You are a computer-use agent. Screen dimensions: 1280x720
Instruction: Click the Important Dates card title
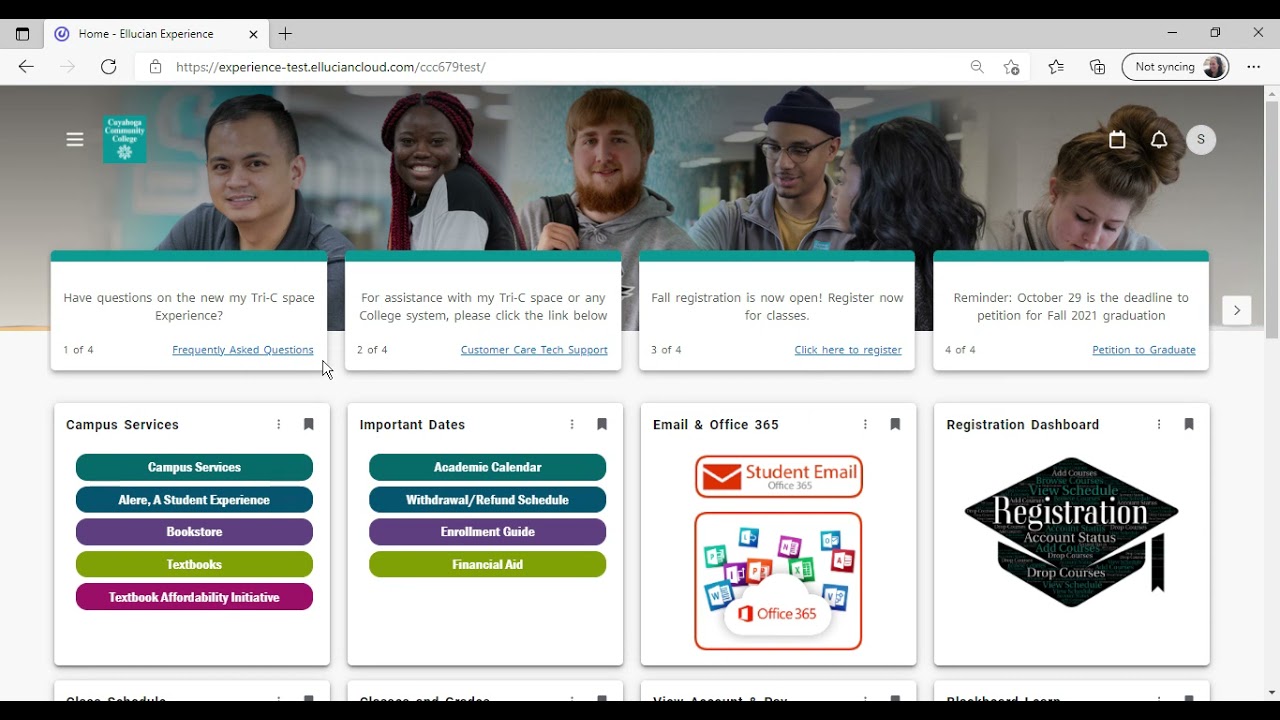pos(412,425)
